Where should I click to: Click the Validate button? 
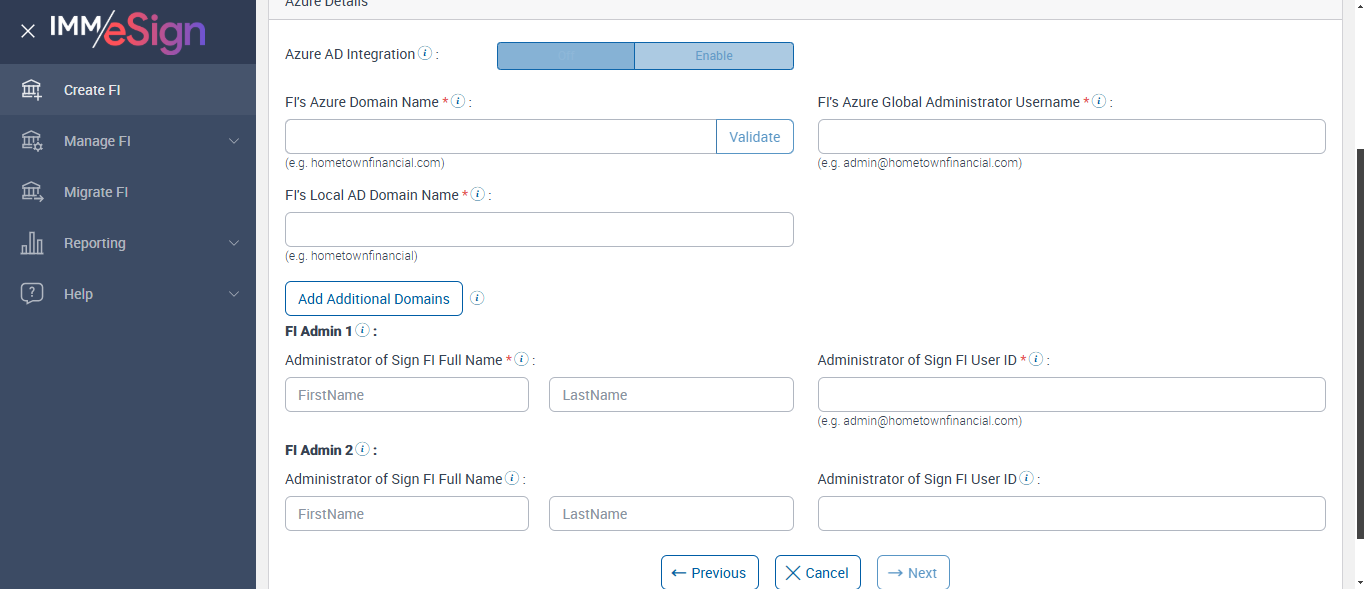(x=754, y=137)
